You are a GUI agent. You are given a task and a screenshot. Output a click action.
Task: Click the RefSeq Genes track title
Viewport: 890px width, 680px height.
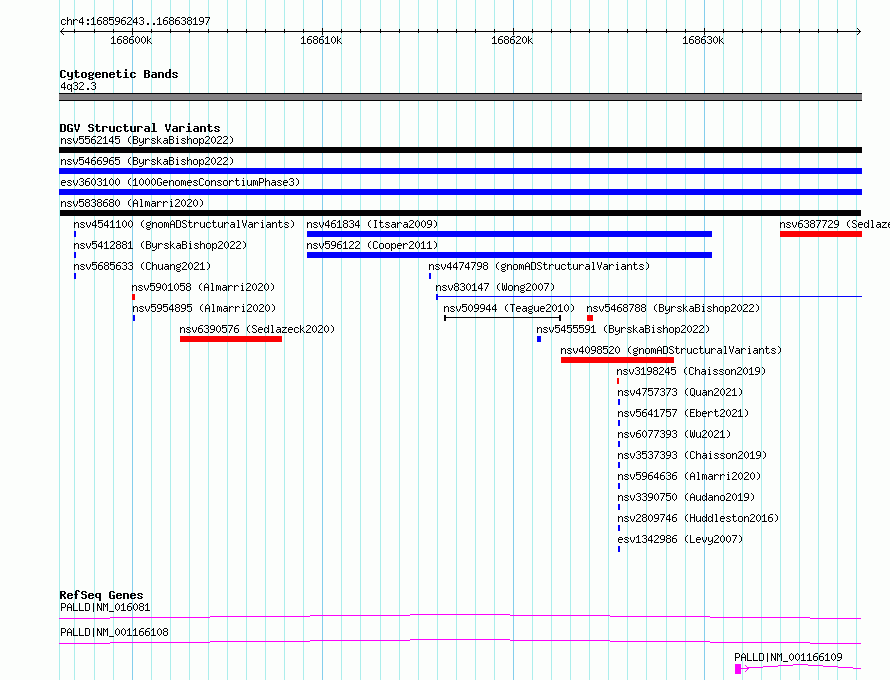[101, 595]
